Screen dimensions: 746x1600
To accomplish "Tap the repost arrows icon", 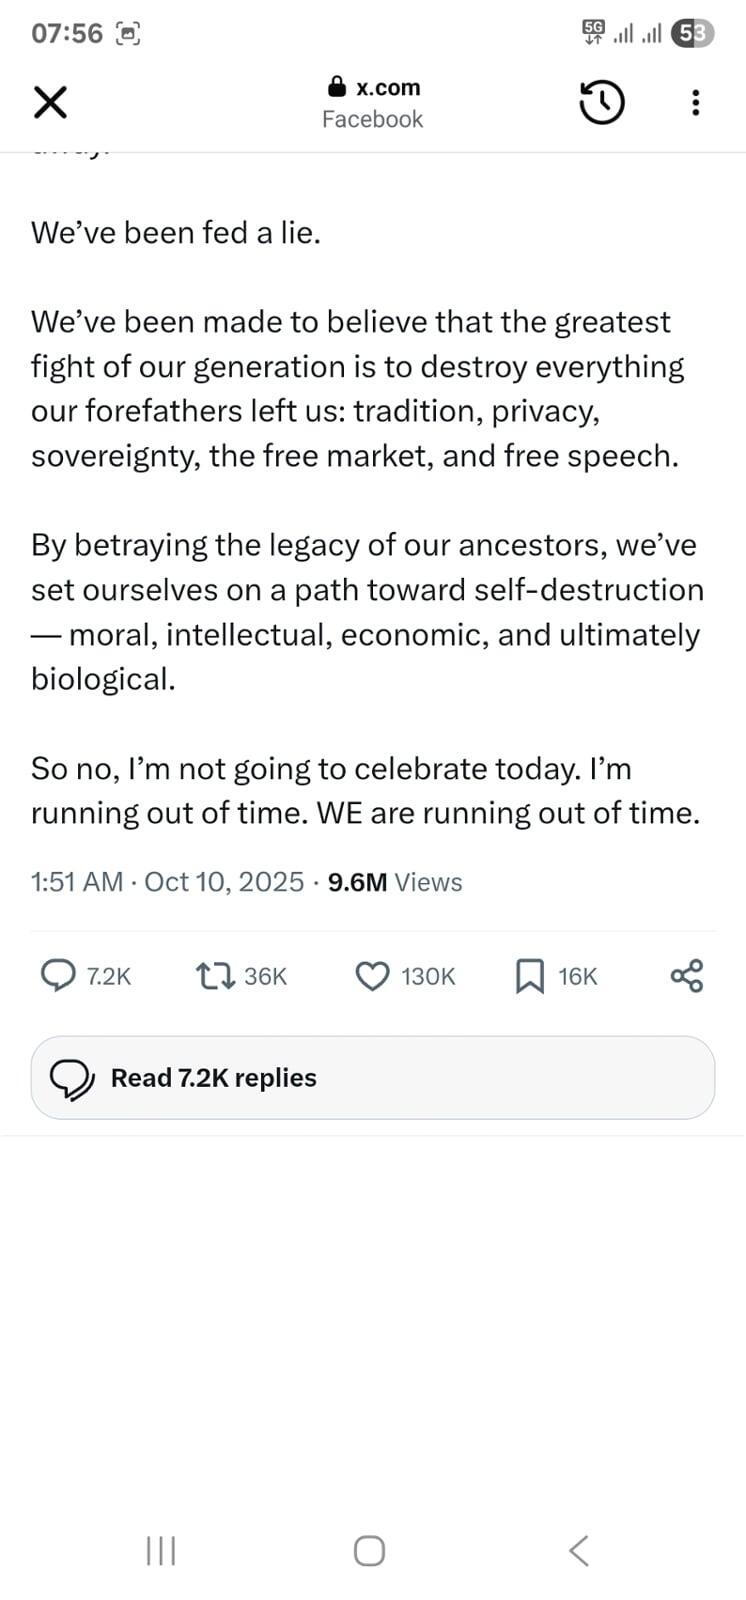I will pyautogui.click(x=215, y=975).
